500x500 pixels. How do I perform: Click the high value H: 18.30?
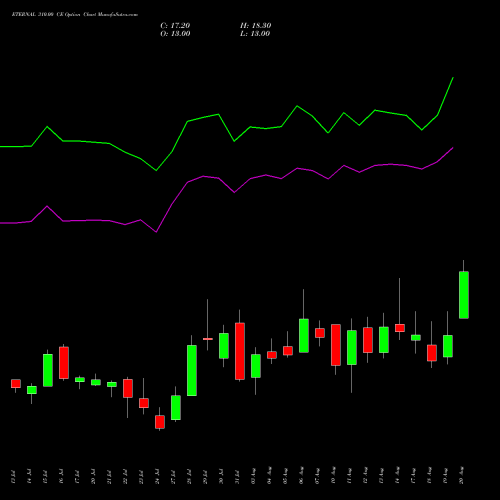tap(255, 26)
